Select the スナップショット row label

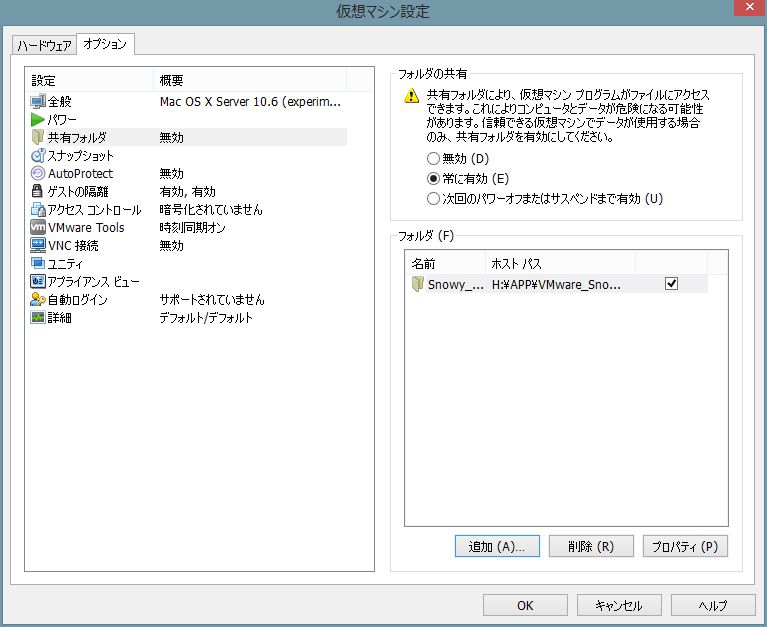(81, 156)
